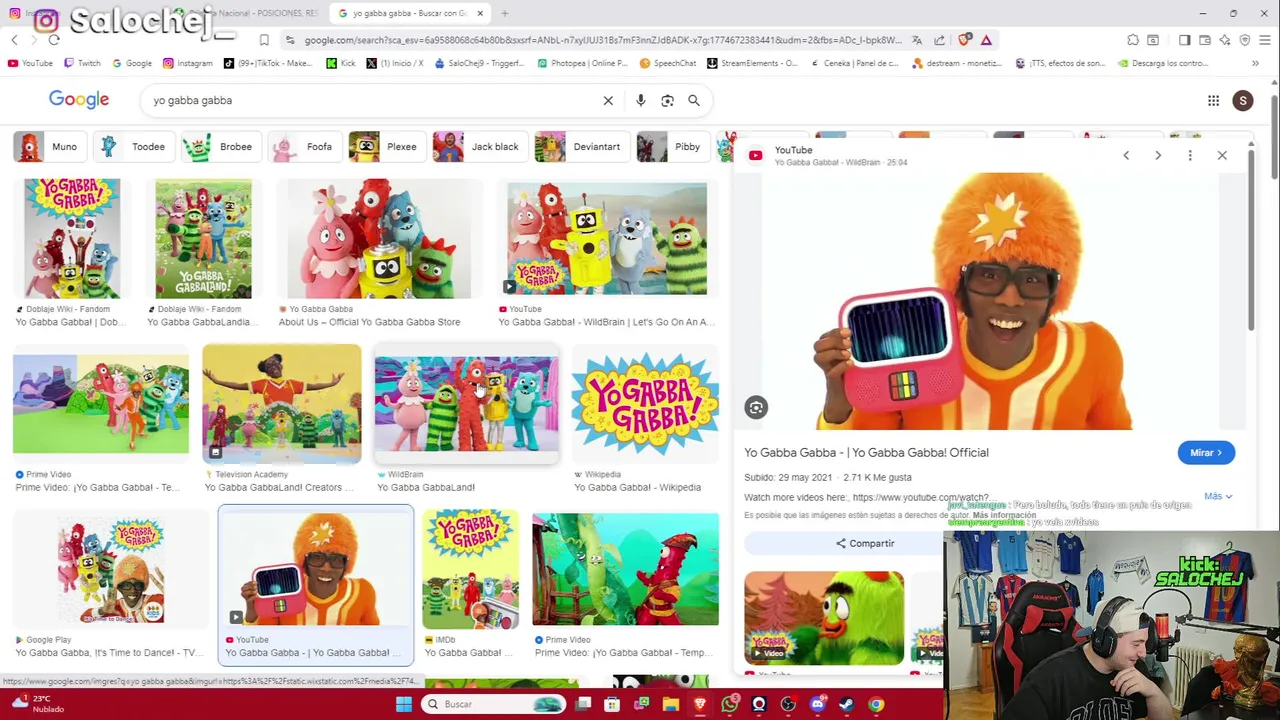Click the magnifier search icon
The height and width of the screenshot is (720, 1280).
click(x=694, y=100)
